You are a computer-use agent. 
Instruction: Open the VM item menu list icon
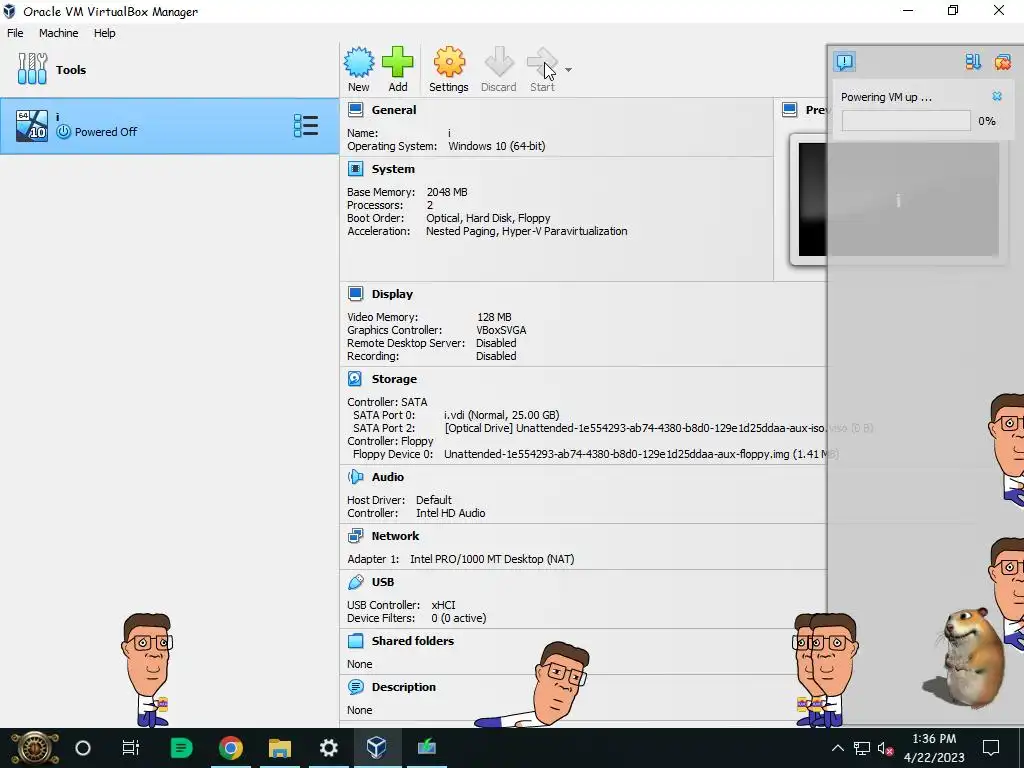point(306,125)
